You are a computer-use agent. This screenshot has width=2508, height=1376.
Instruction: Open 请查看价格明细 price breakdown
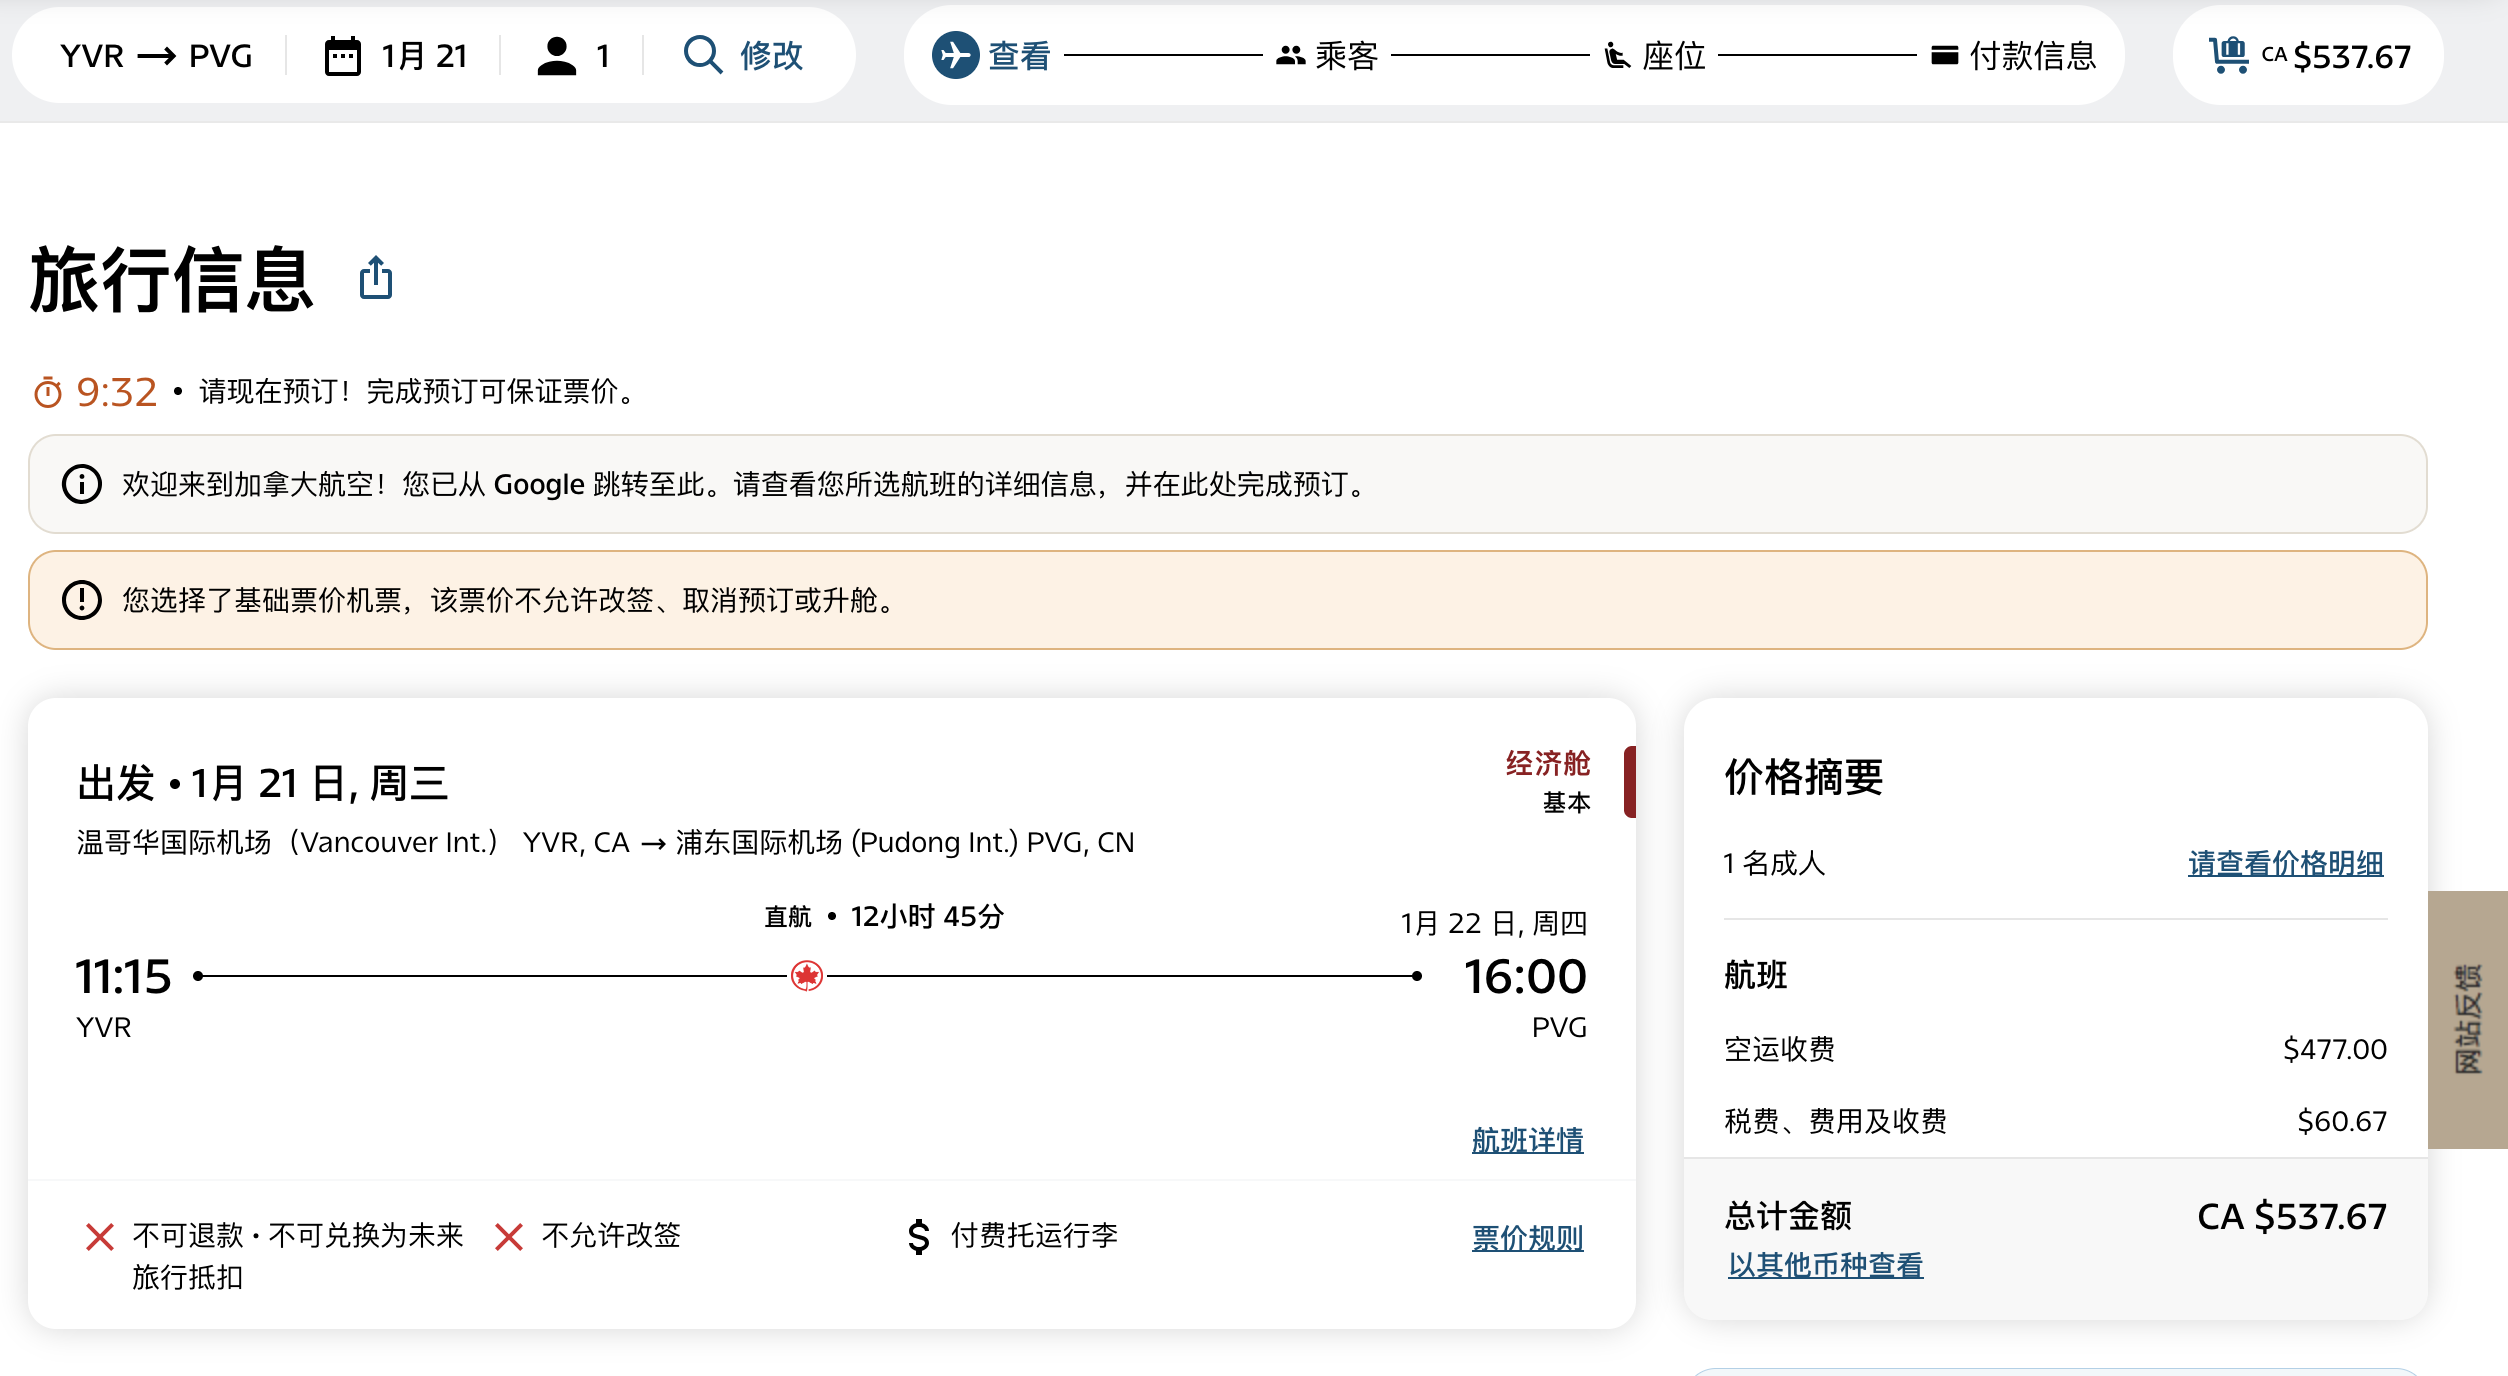pyautogui.click(x=2285, y=863)
